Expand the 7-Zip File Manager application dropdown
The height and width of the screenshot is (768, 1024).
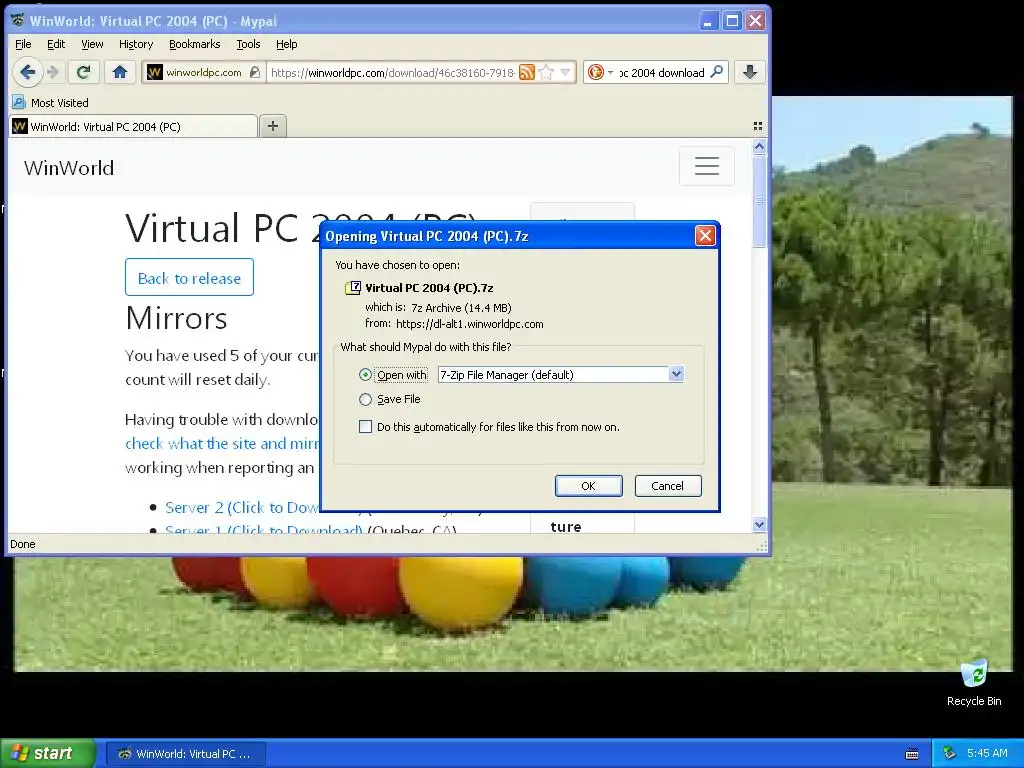click(x=676, y=374)
